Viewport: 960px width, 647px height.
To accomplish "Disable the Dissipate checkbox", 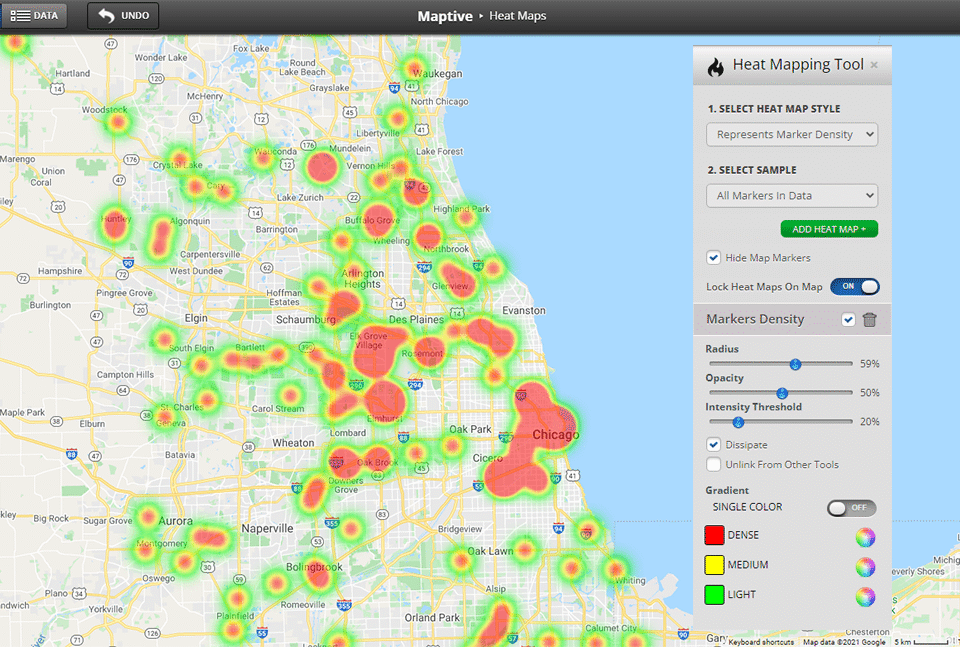I will point(713,444).
